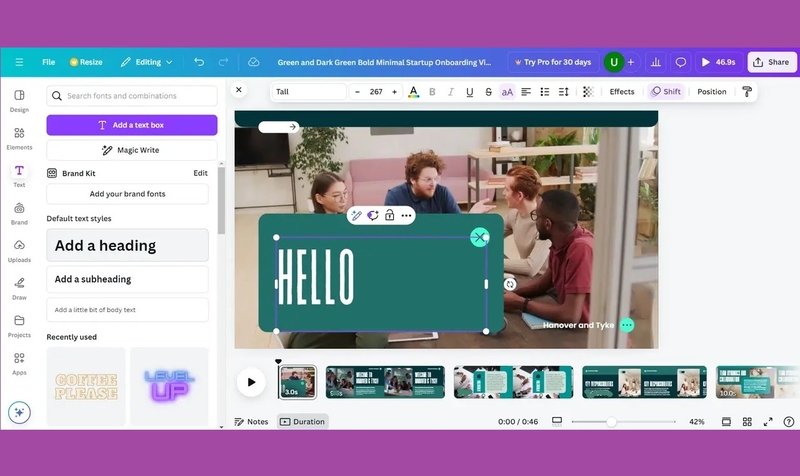This screenshot has height=476, width=800.
Task: Insert Add a heading text style
Action: [128, 245]
